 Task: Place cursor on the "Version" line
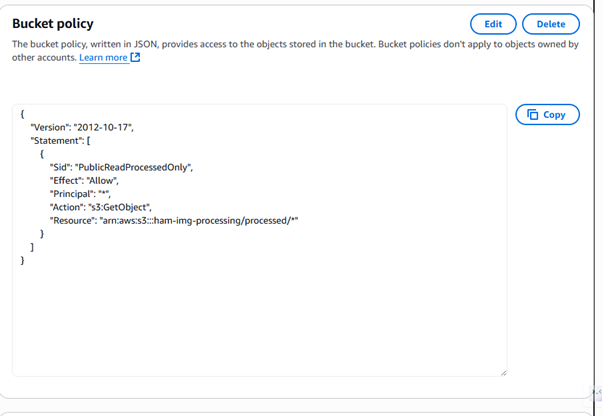[x=82, y=127]
